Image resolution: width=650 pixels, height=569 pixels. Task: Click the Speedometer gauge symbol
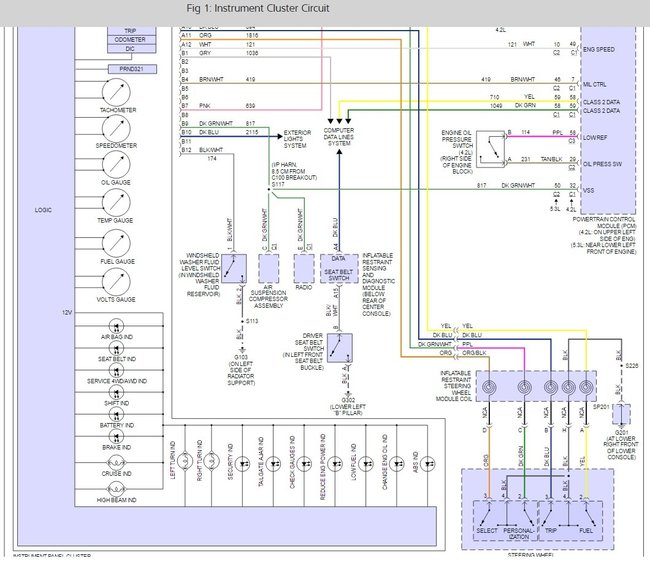pos(116,128)
